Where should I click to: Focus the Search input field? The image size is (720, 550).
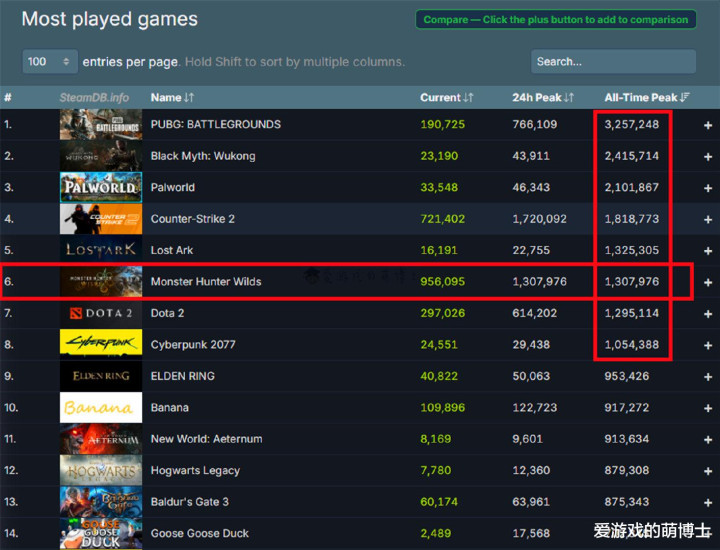click(x=613, y=62)
